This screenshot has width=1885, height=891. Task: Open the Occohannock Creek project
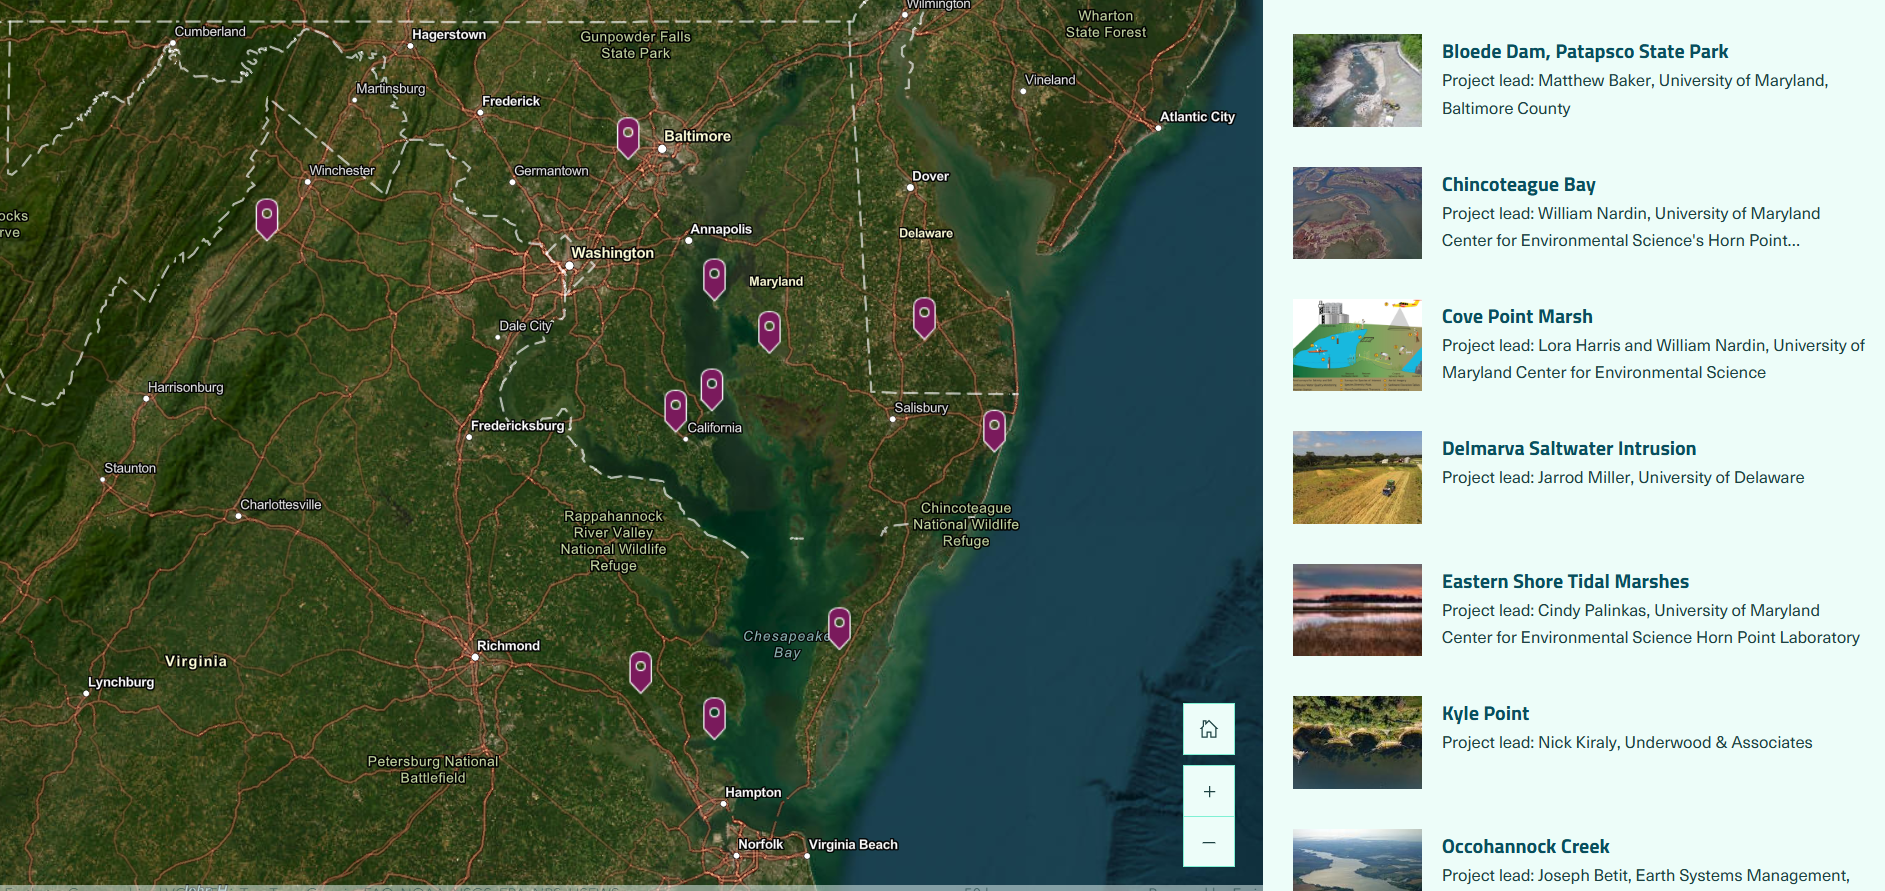[1525, 847]
